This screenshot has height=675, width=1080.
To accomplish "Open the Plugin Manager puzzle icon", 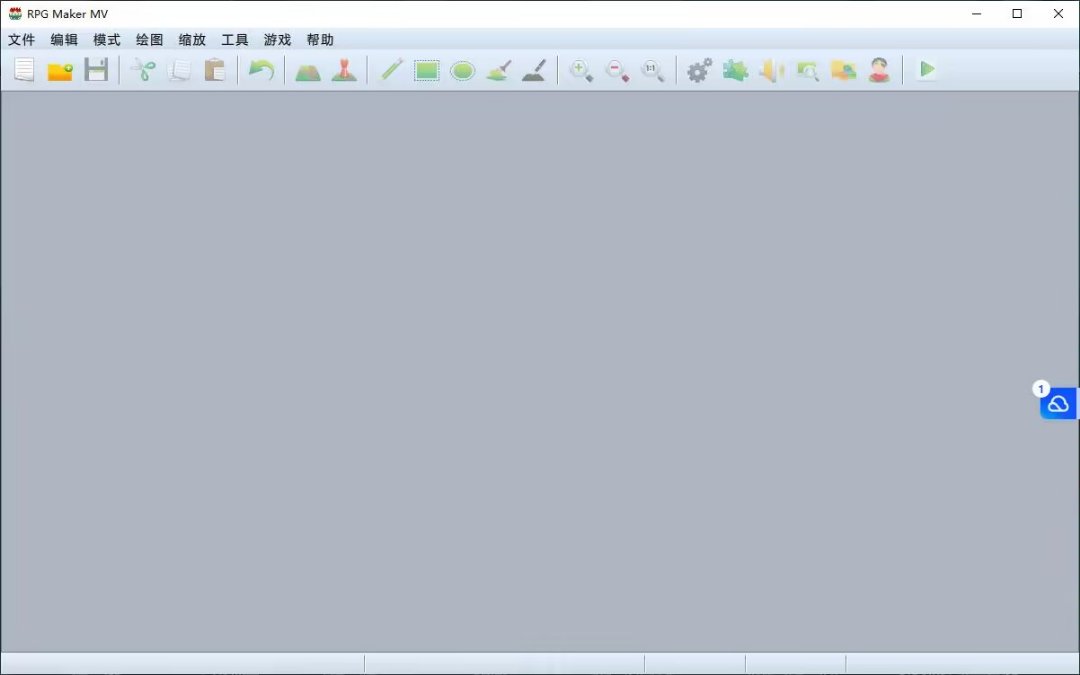I will [735, 70].
